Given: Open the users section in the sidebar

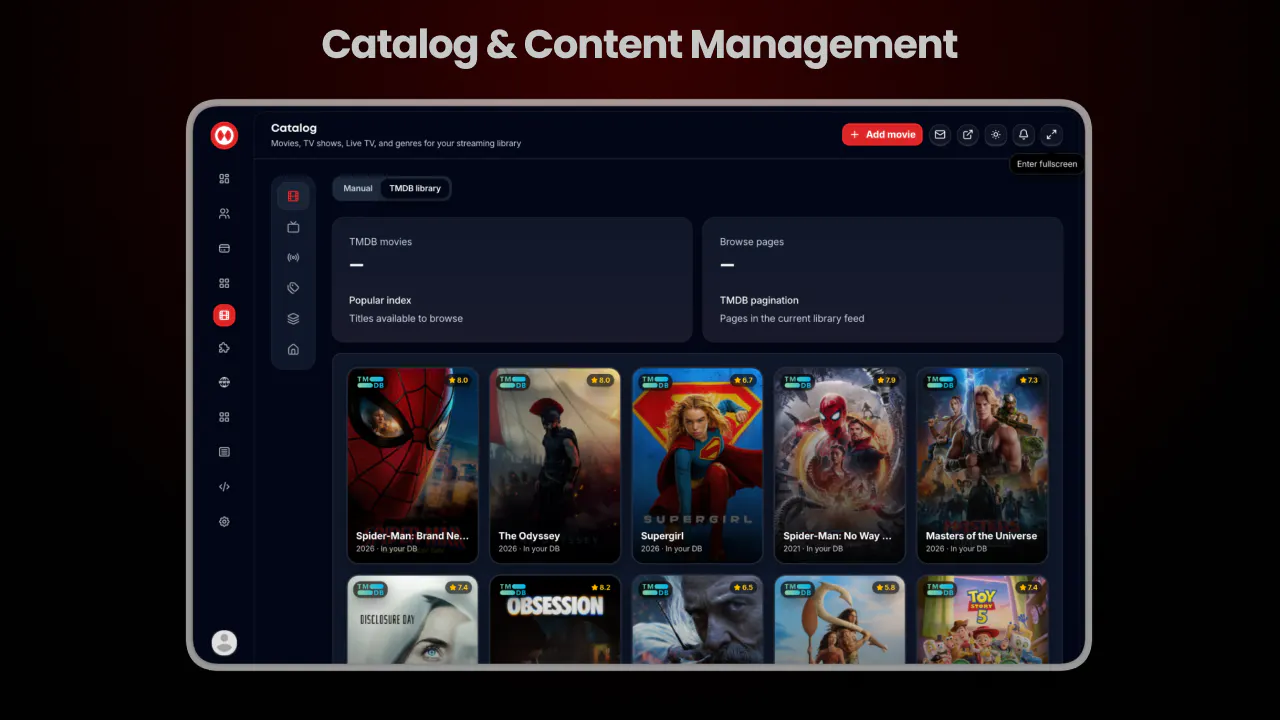Looking at the screenshot, I should click(224, 213).
